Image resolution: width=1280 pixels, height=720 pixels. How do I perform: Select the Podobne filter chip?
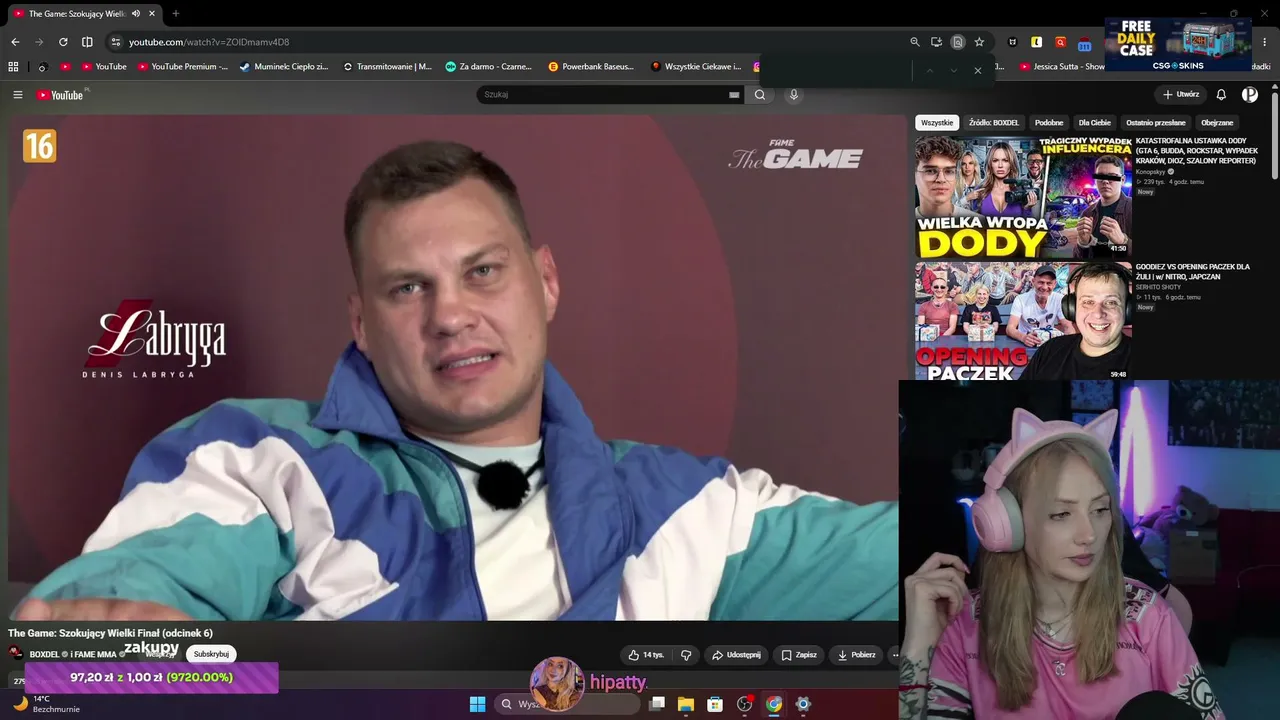1049,123
